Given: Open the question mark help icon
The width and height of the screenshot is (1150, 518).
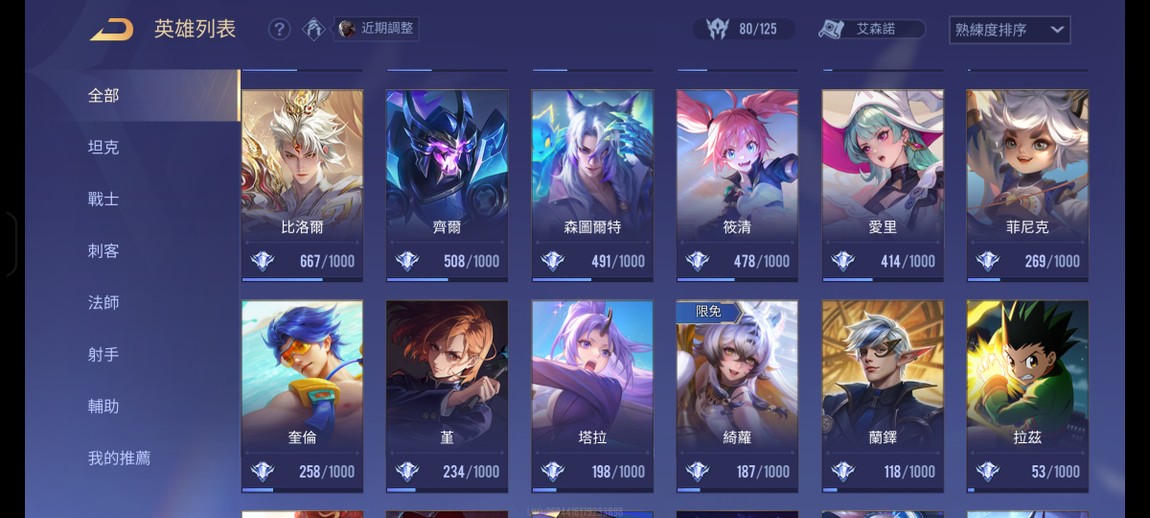Looking at the screenshot, I should [279, 29].
